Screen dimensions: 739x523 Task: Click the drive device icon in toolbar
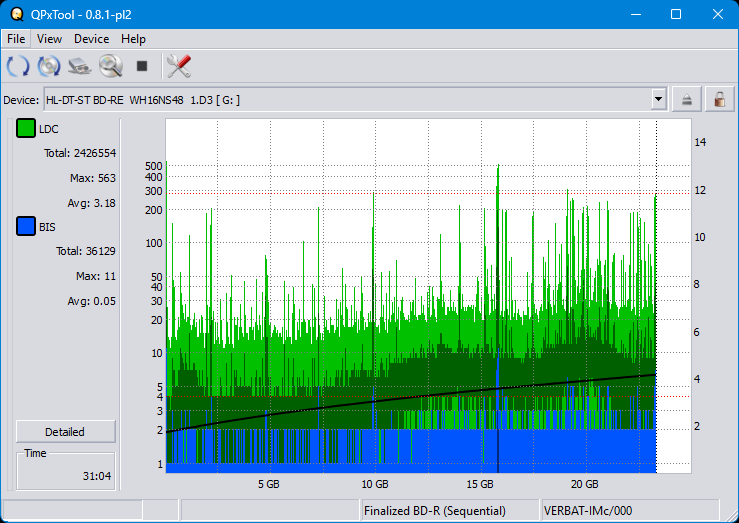(80, 67)
